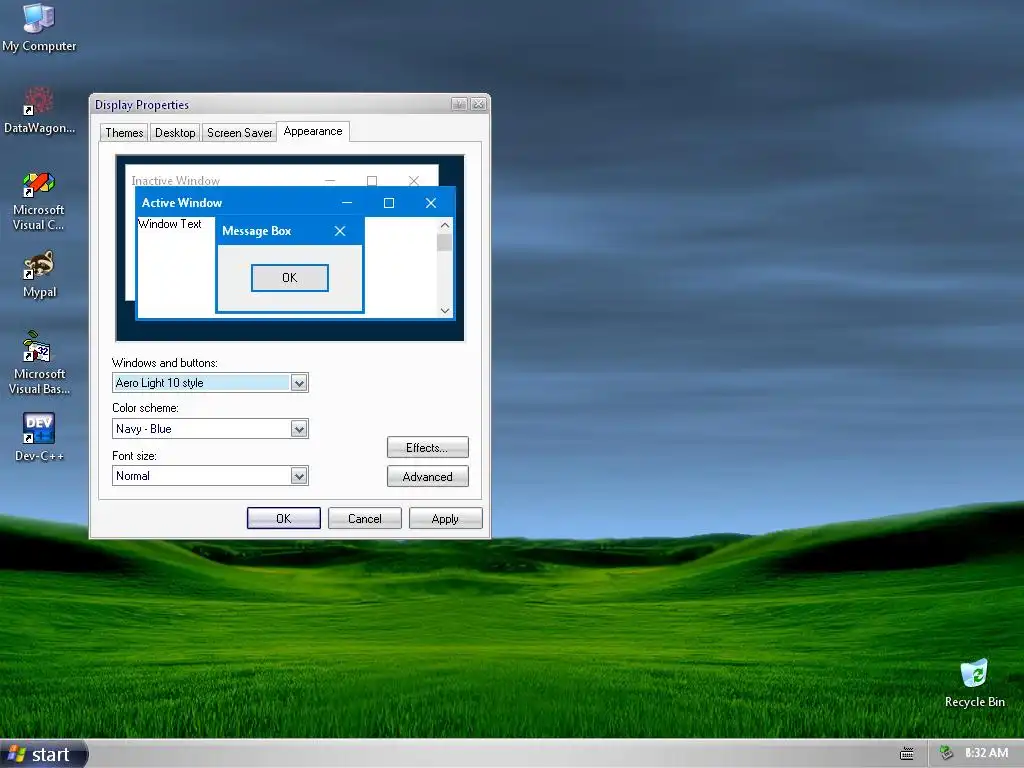Click the network tray icon
The height and width of the screenshot is (768, 1024).
coord(946,753)
